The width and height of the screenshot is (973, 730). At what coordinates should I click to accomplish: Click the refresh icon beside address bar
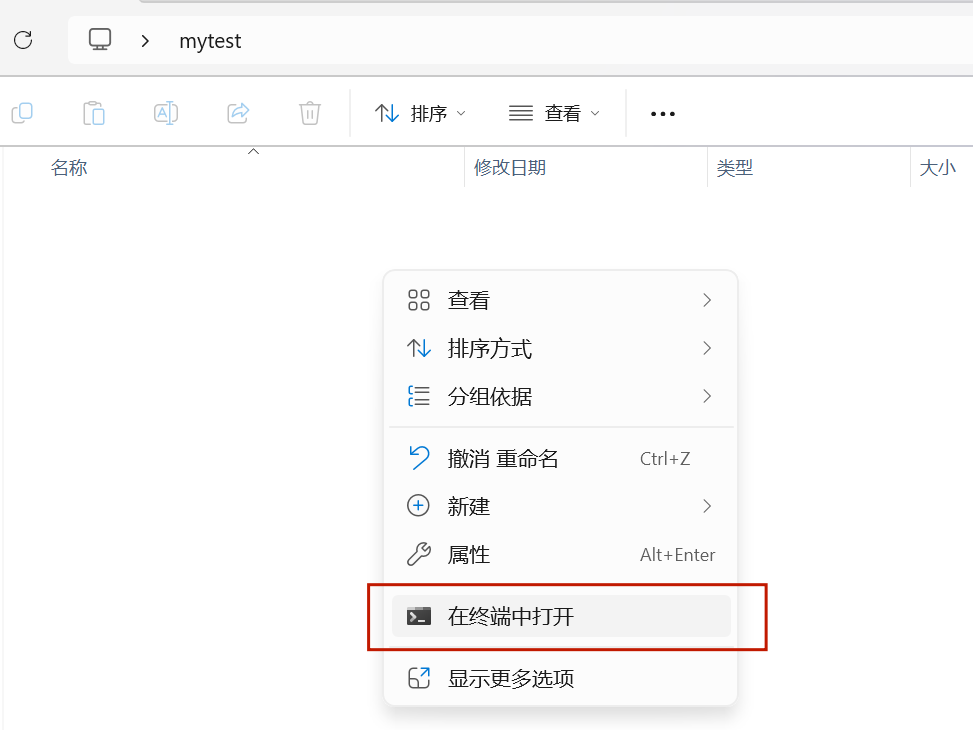point(23,40)
